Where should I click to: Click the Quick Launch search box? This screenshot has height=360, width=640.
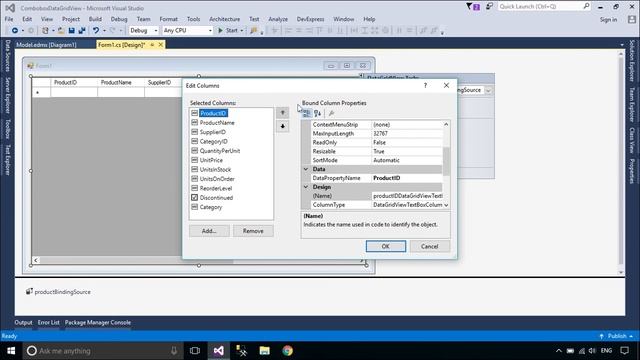[544, 7]
